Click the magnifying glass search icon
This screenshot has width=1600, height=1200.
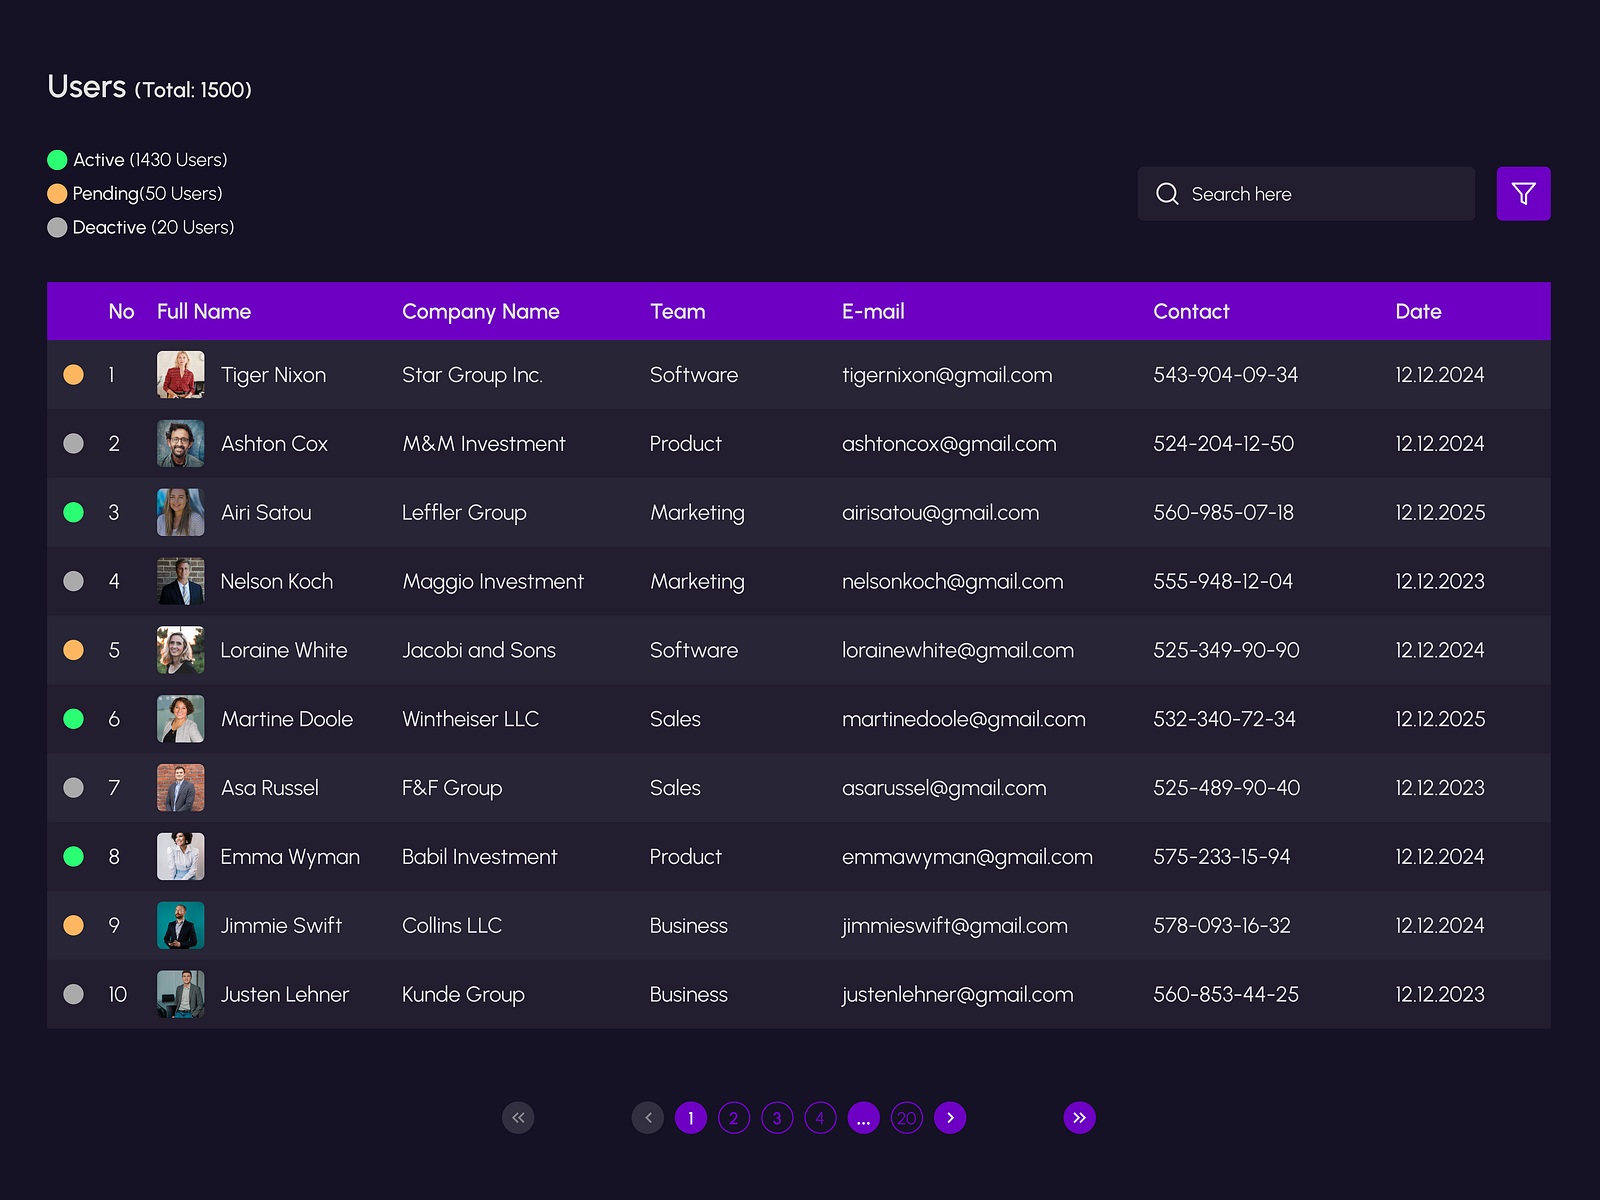coord(1167,194)
